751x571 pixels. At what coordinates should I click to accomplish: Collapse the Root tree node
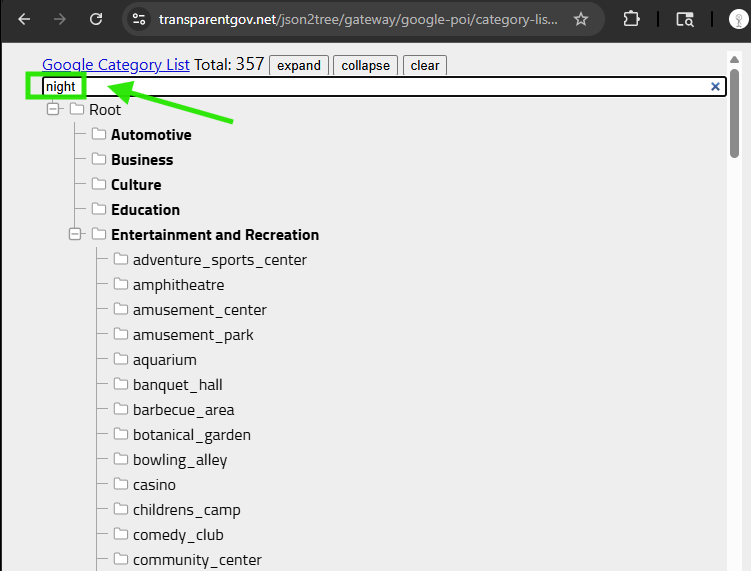pyautogui.click(x=54, y=109)
